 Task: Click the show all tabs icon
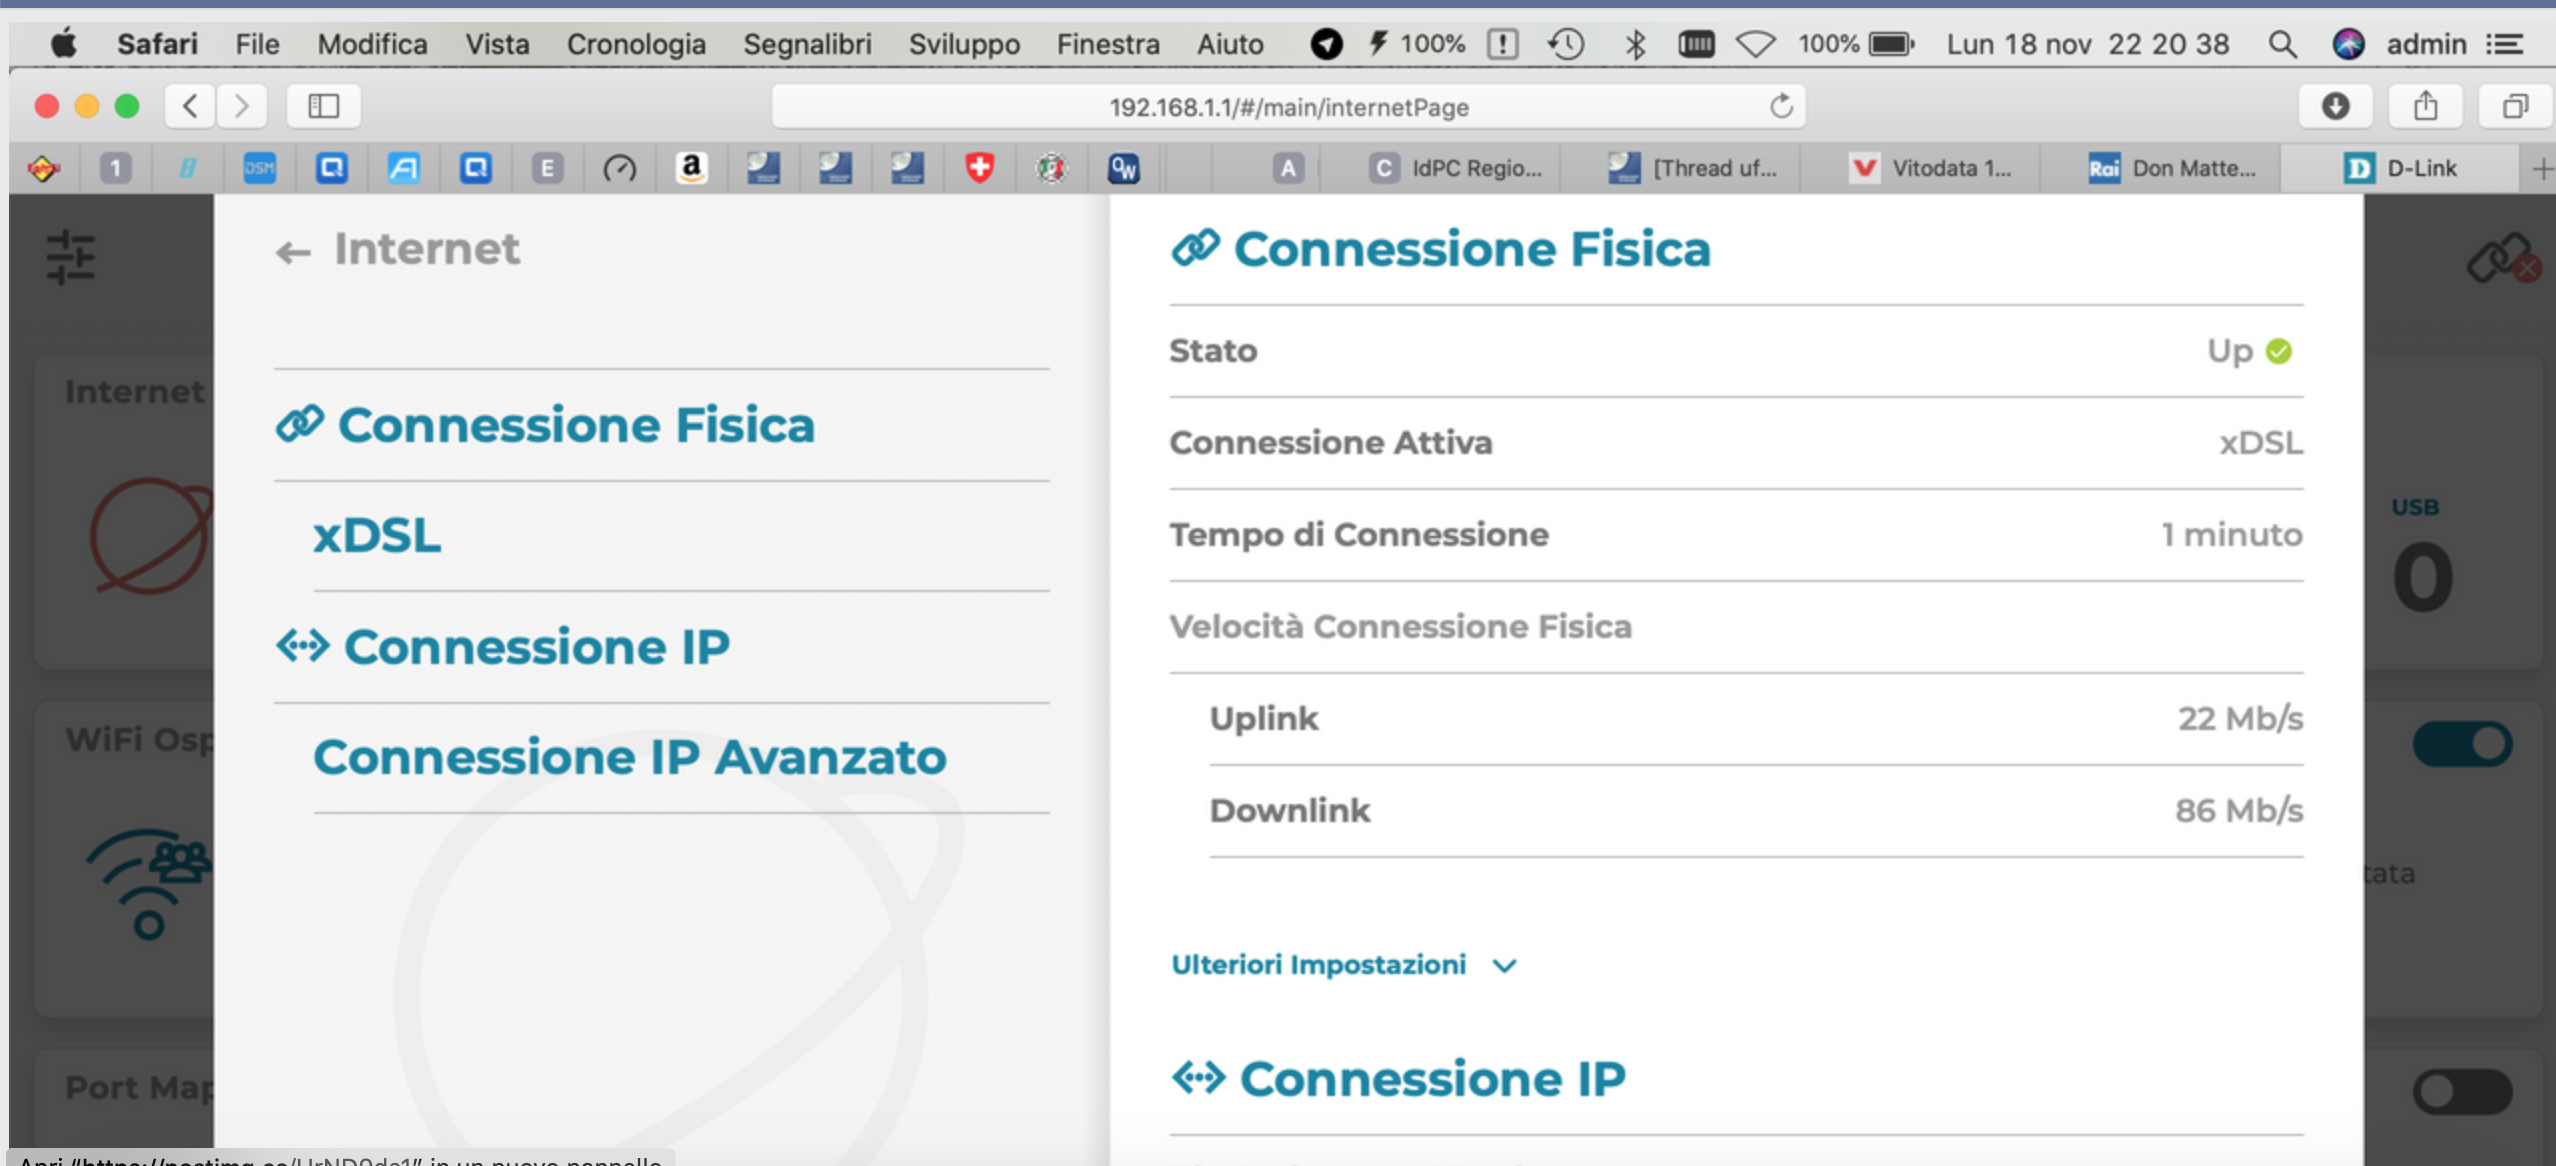[2515, 106]
